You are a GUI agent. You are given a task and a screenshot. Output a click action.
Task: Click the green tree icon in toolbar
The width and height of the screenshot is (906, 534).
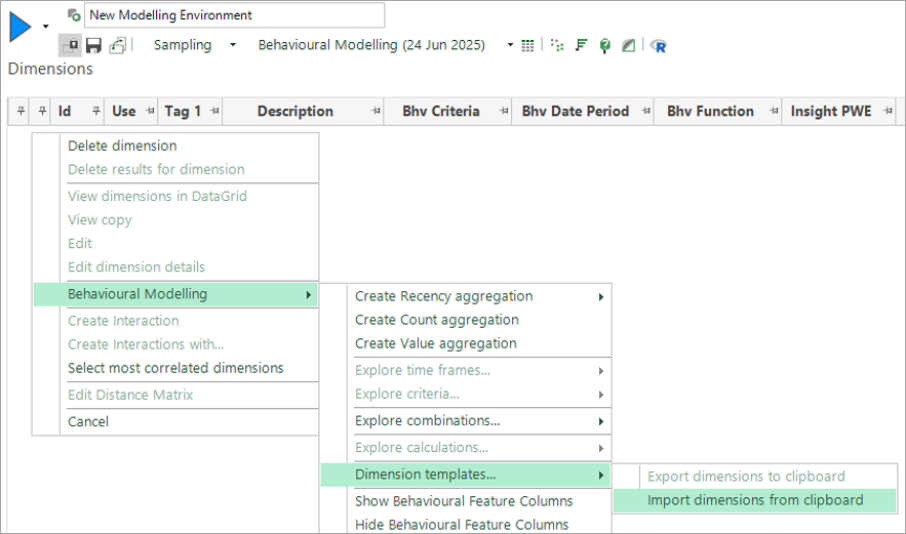pyautogui.click(x=605, y=45)
